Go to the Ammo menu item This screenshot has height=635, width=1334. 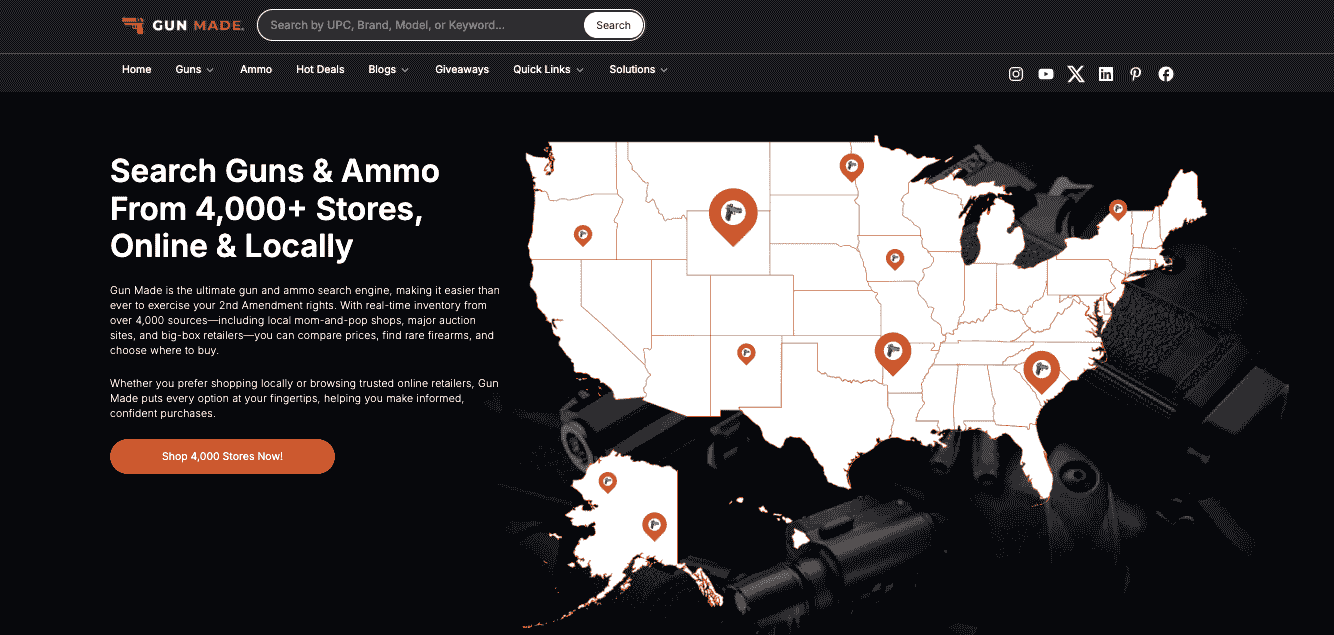pos(256,70)
